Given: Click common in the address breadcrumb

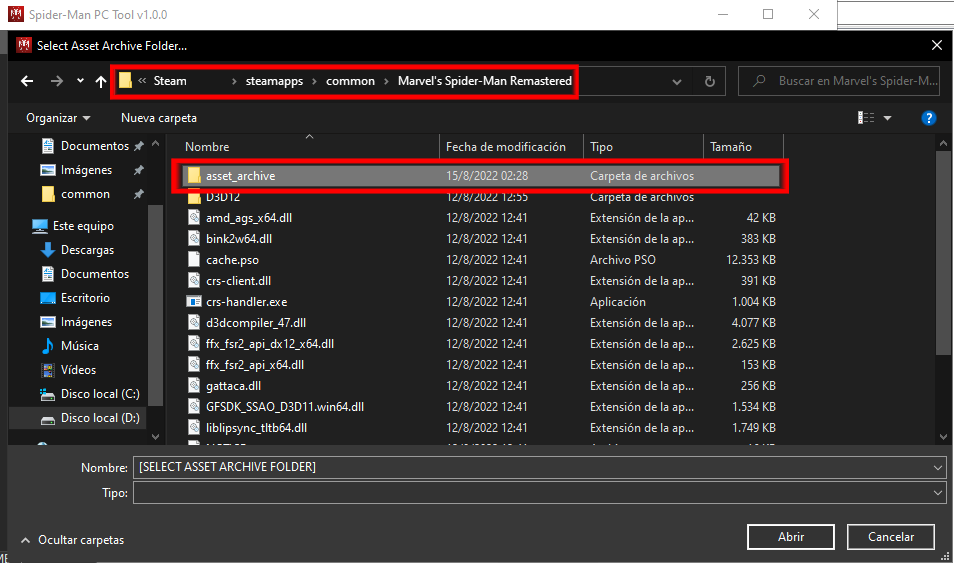Looking at the screenshot, I should point(350,81).
